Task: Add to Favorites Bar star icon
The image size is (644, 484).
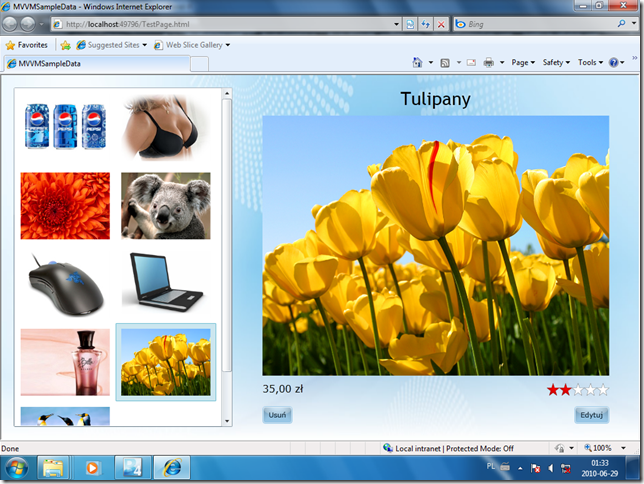Action: coord(65,45)
